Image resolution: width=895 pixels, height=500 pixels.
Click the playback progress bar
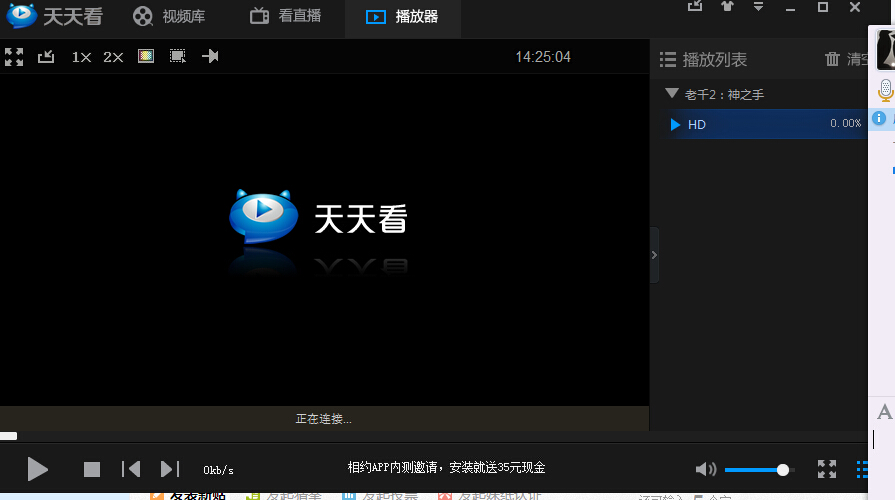pyautogui.click(x=434, y=437)
